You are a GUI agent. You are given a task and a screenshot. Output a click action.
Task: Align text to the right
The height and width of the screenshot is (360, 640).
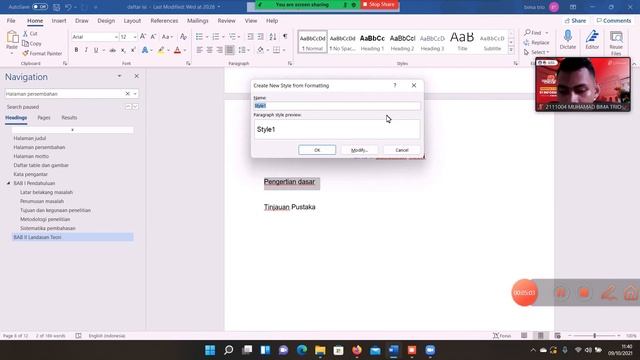pos(220,50)
